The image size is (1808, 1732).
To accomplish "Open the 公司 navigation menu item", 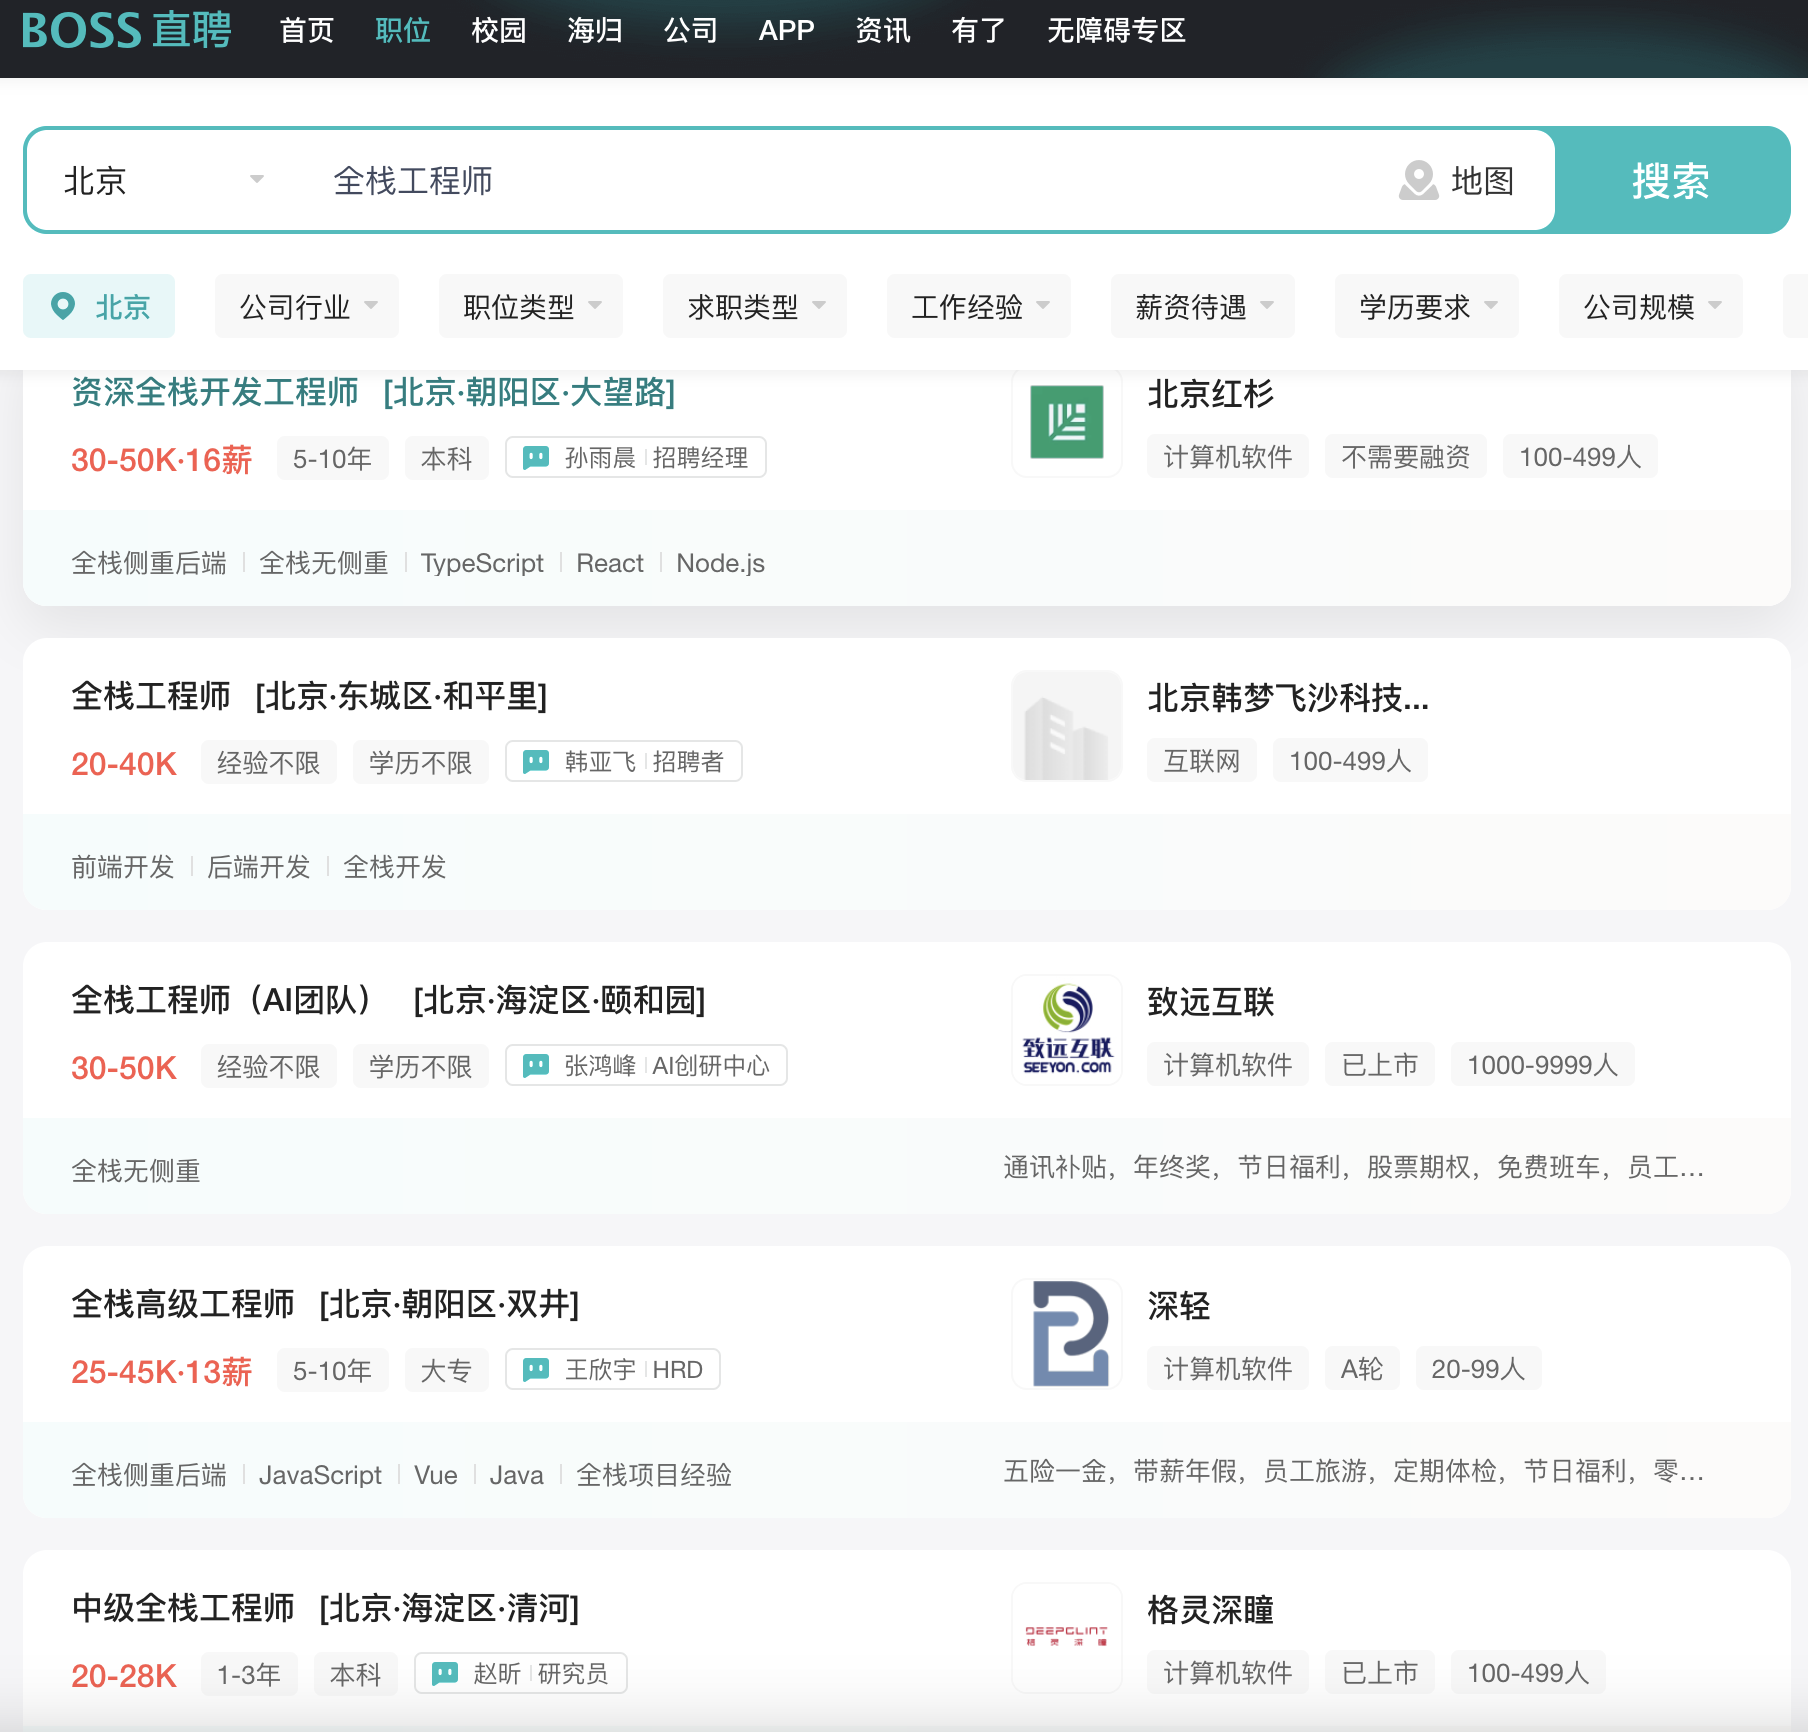I will (690, 31).
